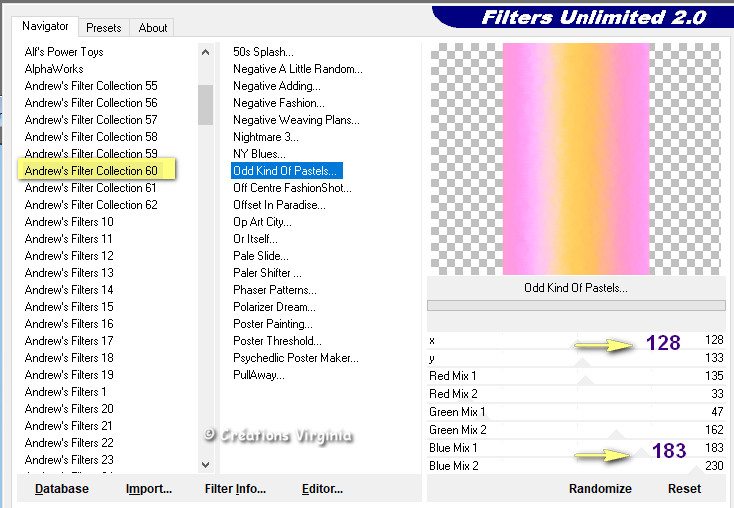Select AlphaWorks category
Screen dimensions: 734x508
[x=54, y=69]
